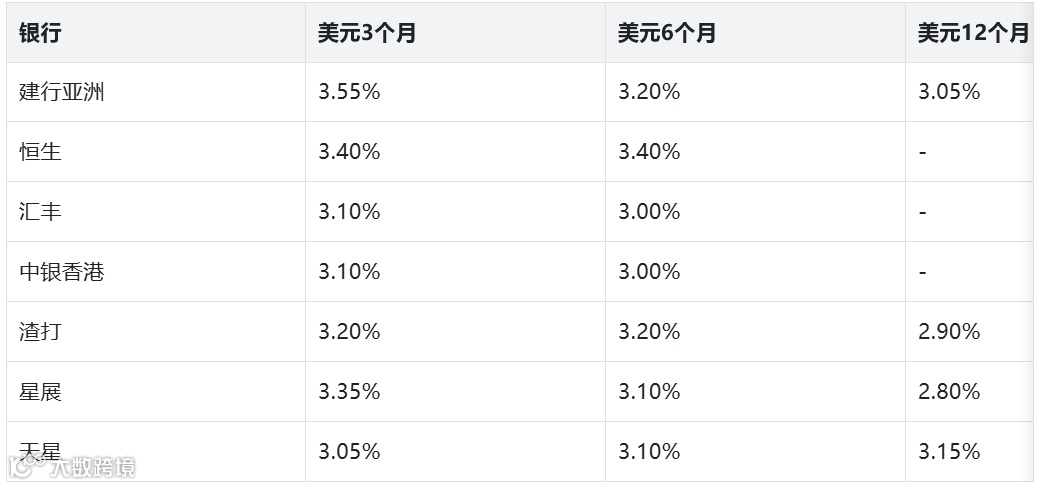Click 汇丰's 12-month dash cell

pyautogui.click(x=923, y=213)
